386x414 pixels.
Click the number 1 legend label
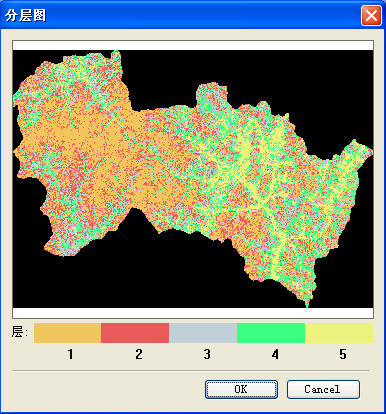(70, 354)
